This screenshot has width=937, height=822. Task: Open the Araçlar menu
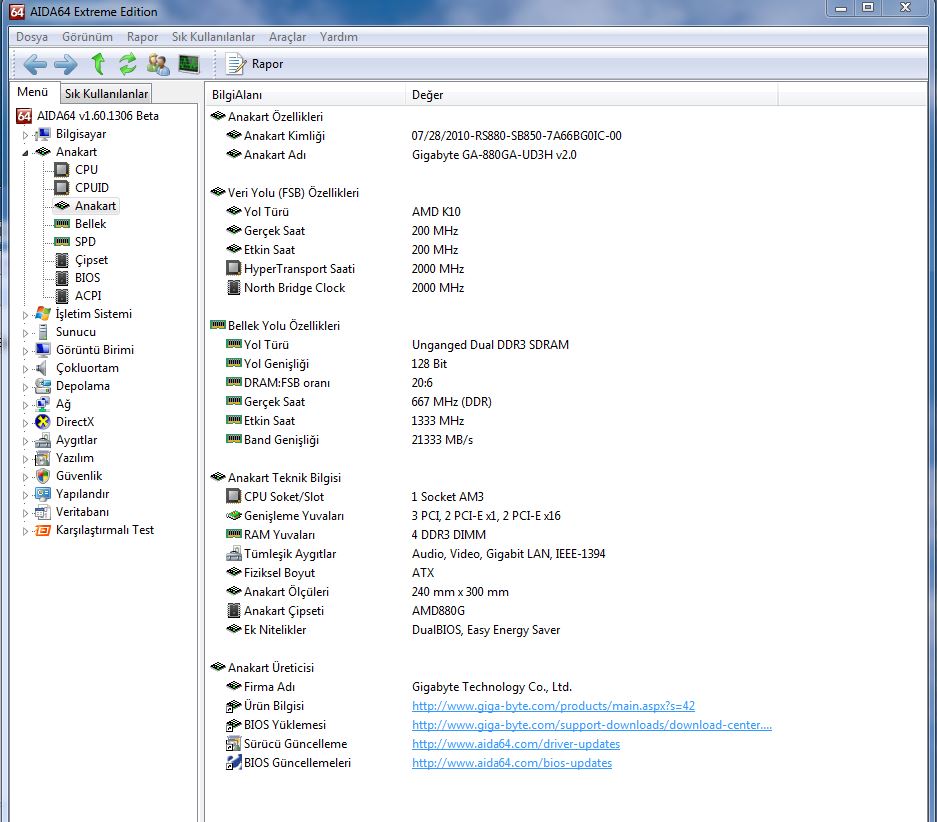click(x=287, y=37)
